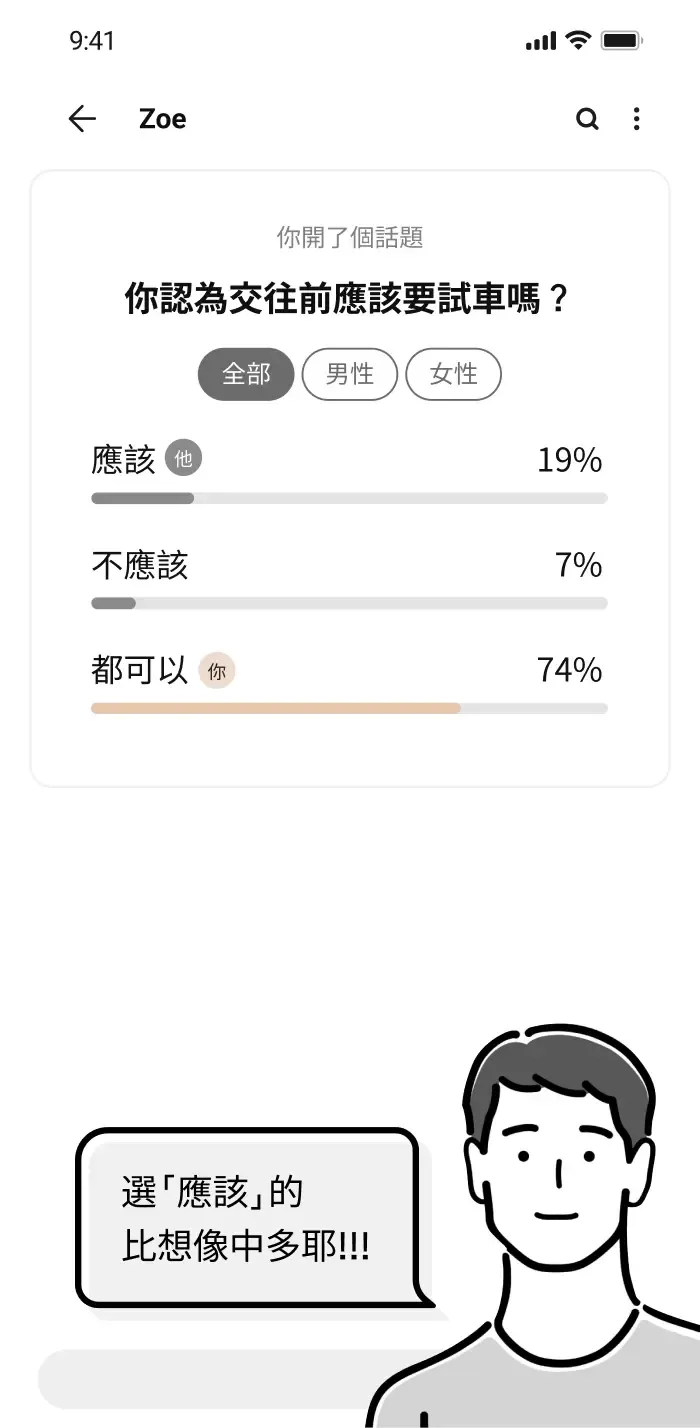This screenshot has width=700, height=1428.
Task: Tap the Wi-Fi icon in the status bar
Action: point(576,40)
